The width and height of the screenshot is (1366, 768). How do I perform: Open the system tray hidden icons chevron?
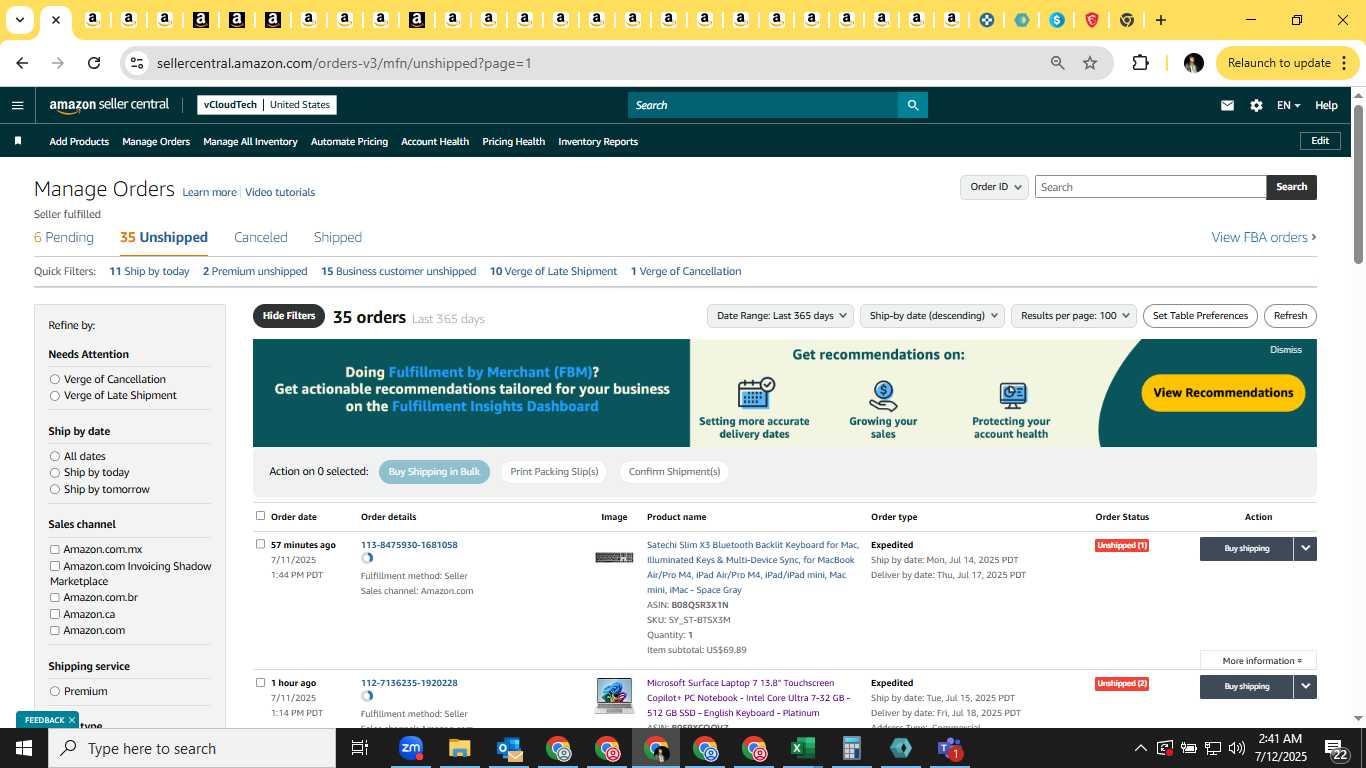[1140, 748]
